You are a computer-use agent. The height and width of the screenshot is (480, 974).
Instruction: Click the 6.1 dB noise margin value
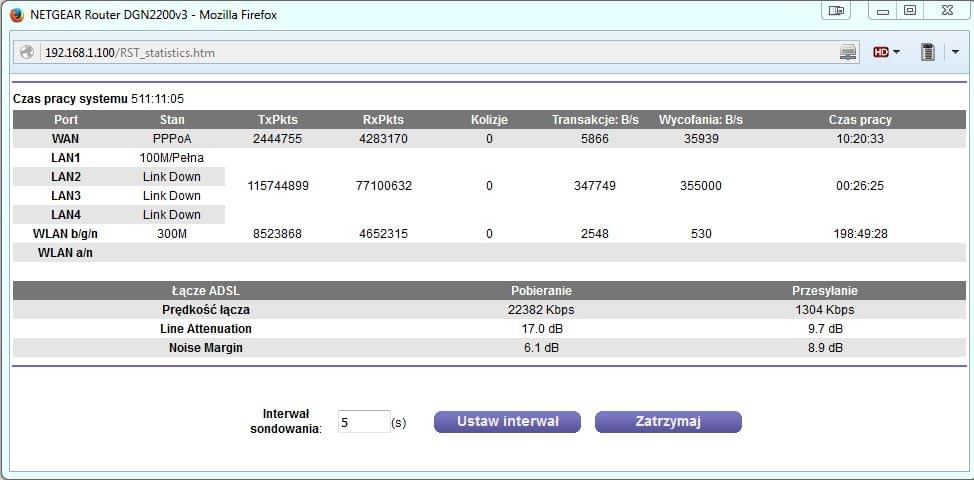(541, 348)
